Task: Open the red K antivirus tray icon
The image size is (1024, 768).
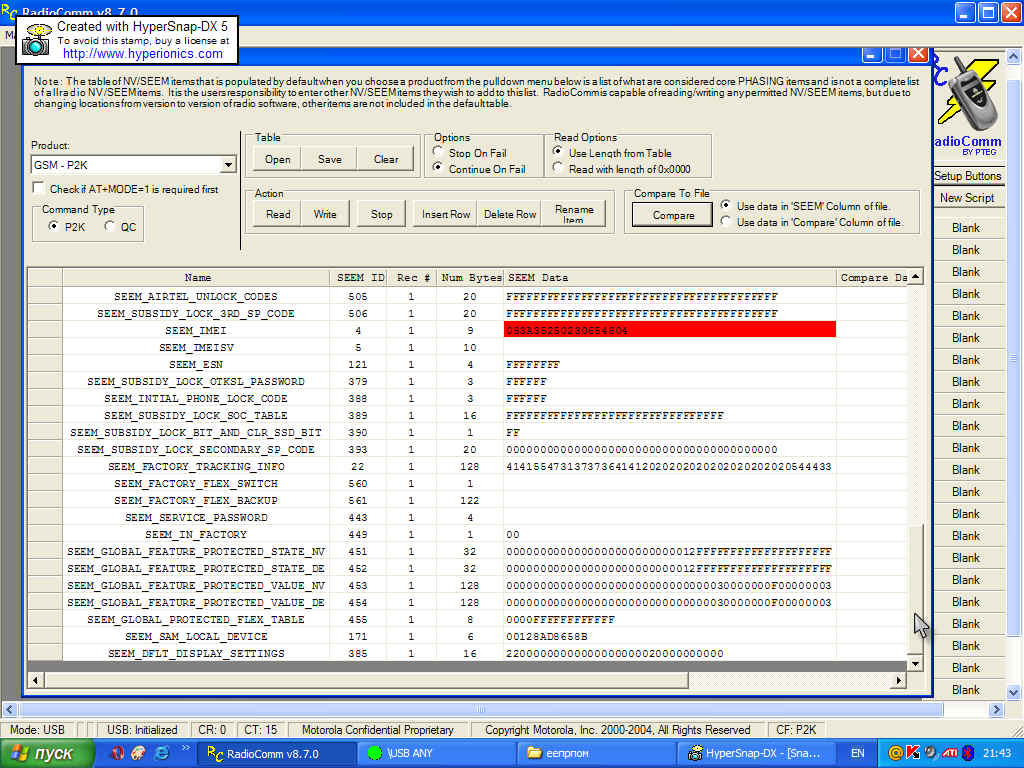Action: pos(912,754)
